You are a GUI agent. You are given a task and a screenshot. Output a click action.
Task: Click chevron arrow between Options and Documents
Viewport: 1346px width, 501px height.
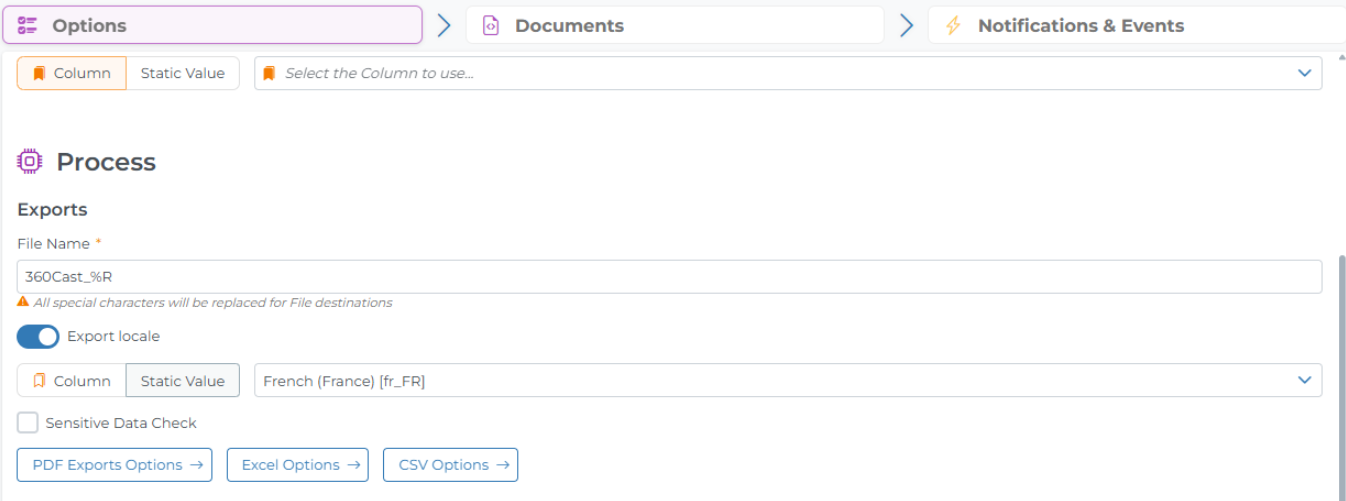click(444, 26)
